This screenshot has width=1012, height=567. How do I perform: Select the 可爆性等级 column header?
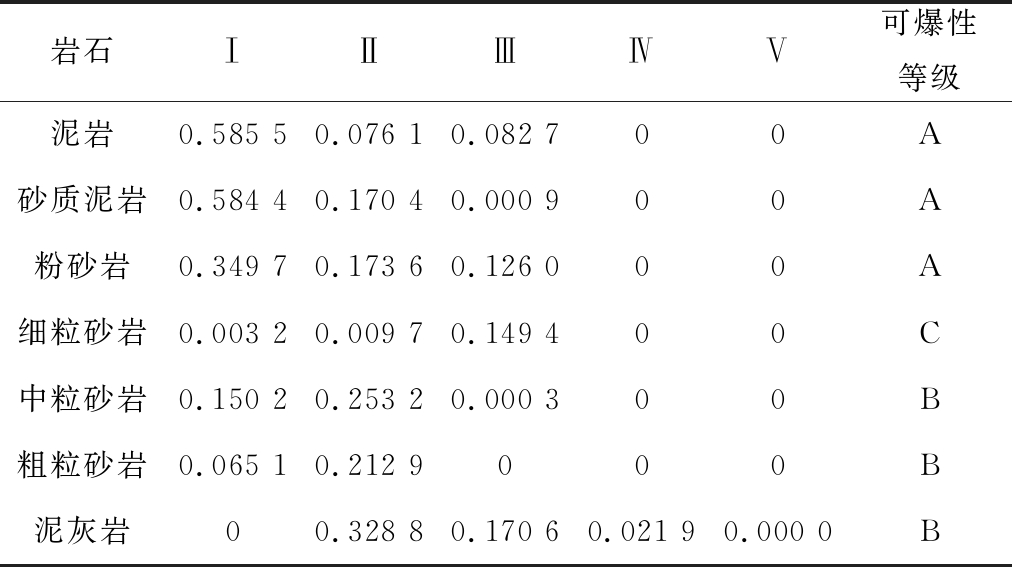929,52
